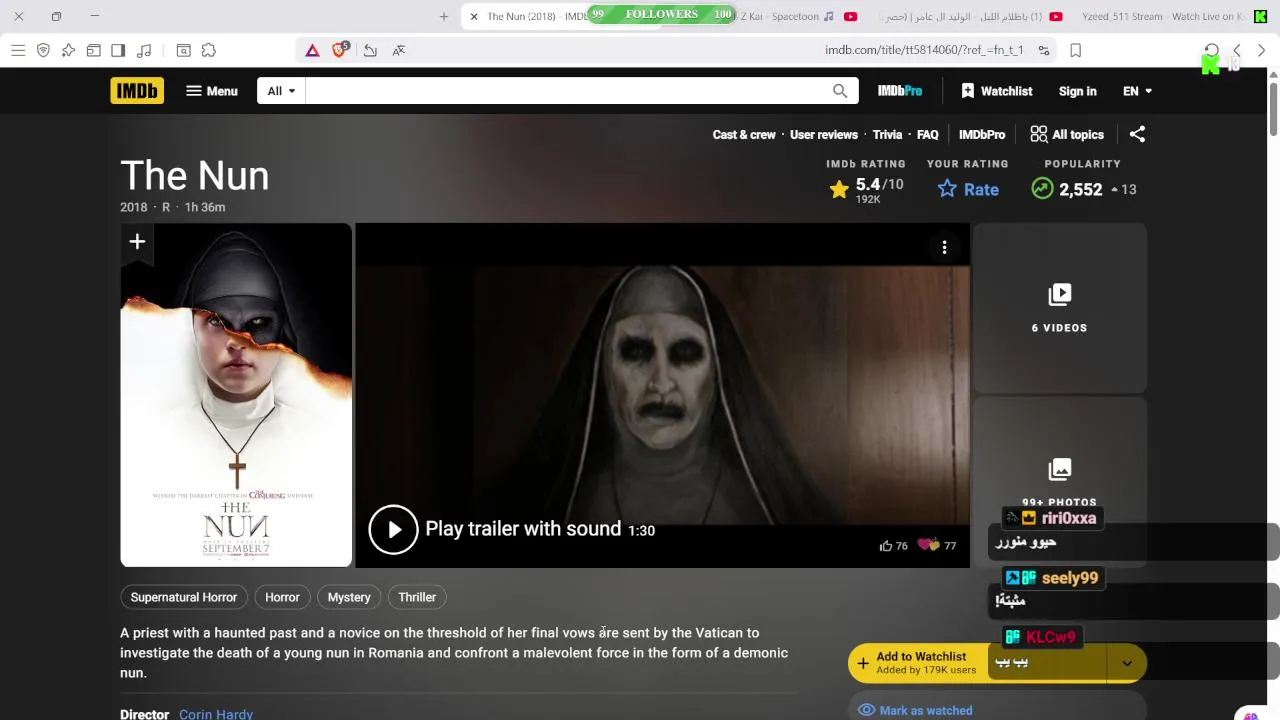Toggle the bookmark icon for this page
This screenshot has height=720, width=1280.
[x=1076, y=50]
